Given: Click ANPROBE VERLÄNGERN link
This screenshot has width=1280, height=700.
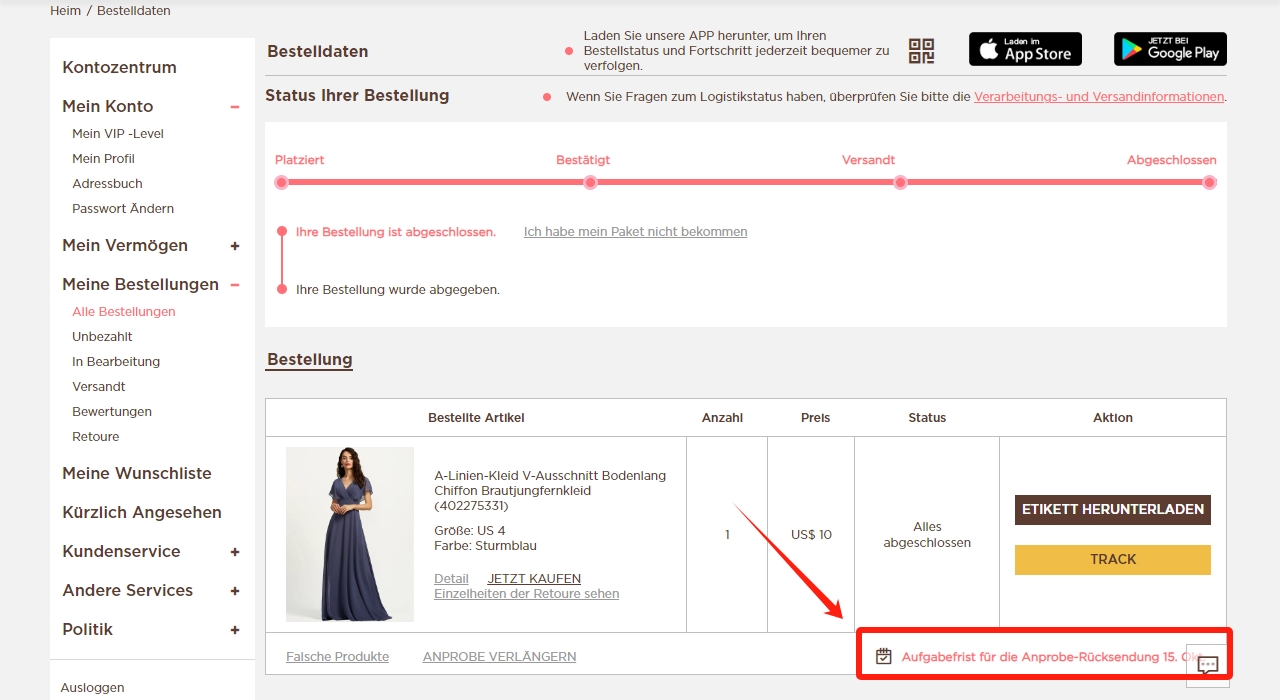Looking at the screenshot, I should click(x=500, y=657).
